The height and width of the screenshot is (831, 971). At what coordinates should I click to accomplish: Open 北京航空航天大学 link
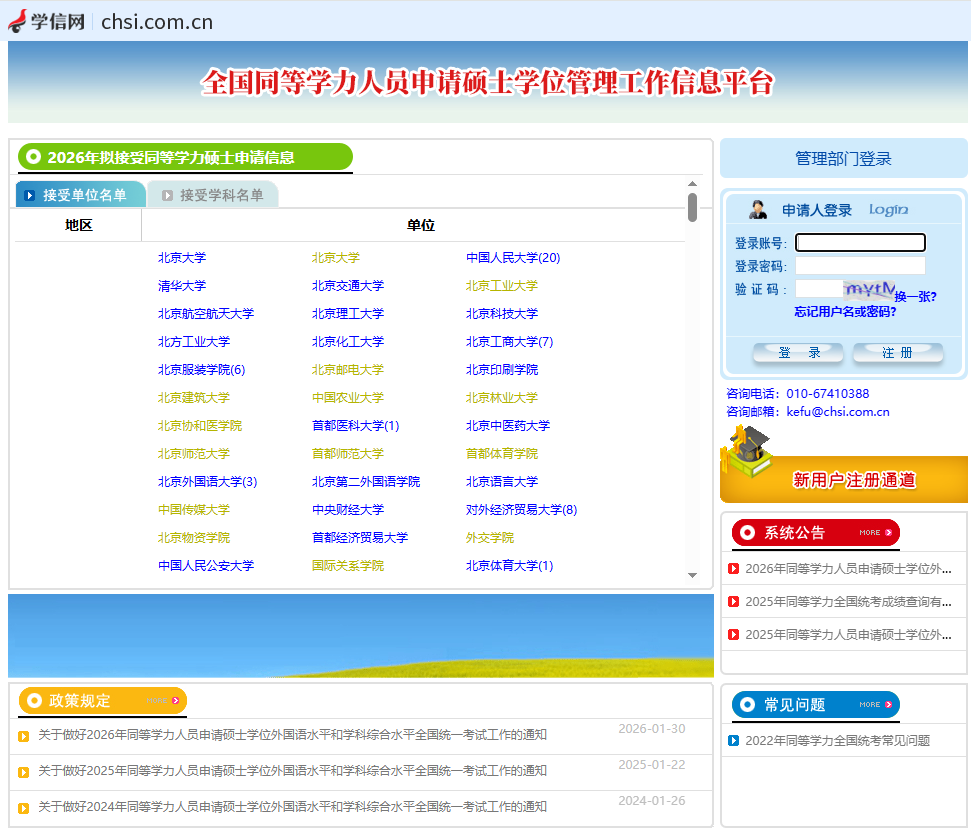206,313
